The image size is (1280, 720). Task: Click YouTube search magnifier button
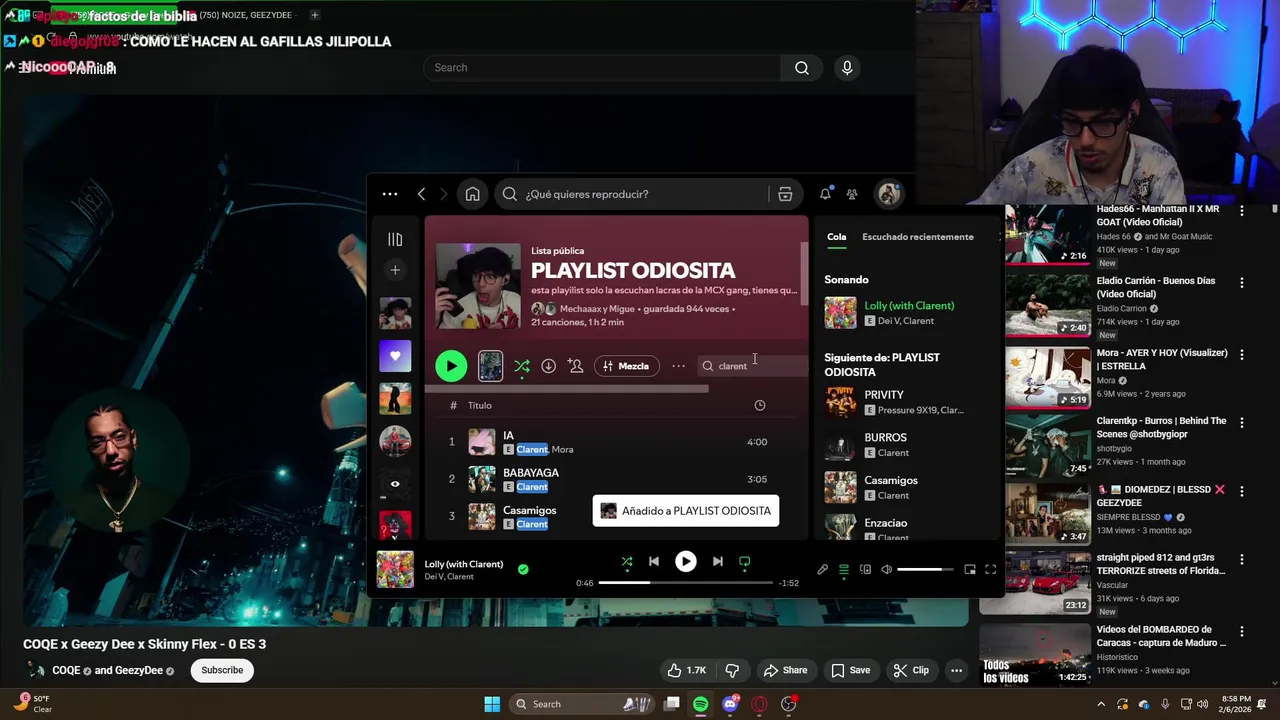click(802, 68)
